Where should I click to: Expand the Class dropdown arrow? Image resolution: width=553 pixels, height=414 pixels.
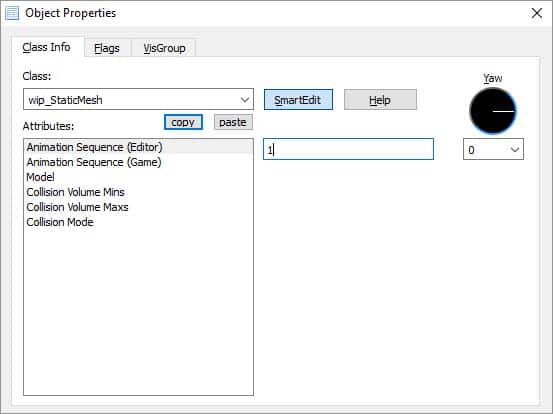tap(245, 100)
